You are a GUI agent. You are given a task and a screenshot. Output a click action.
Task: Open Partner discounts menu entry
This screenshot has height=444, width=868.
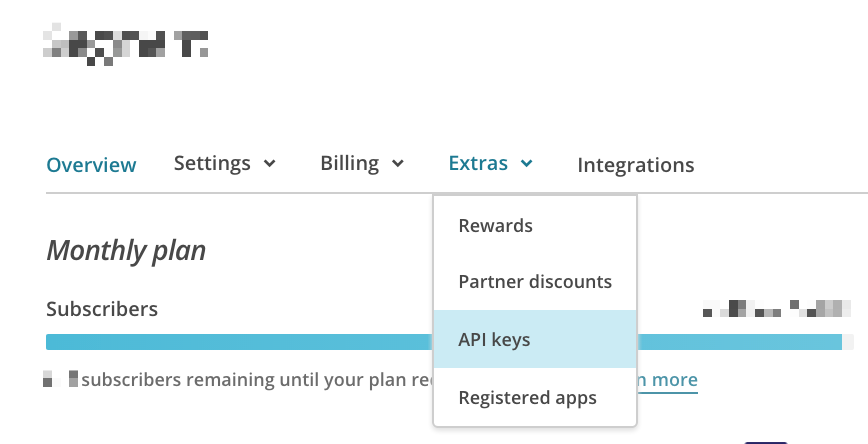(x=534, y=282)
